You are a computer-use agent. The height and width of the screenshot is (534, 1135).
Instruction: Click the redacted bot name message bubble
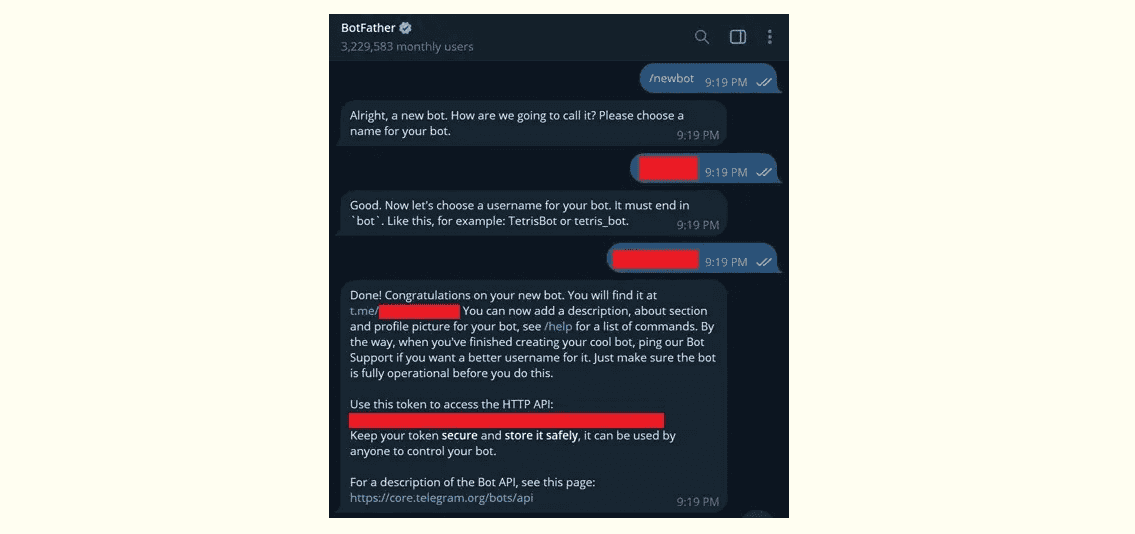pos(704,169)
